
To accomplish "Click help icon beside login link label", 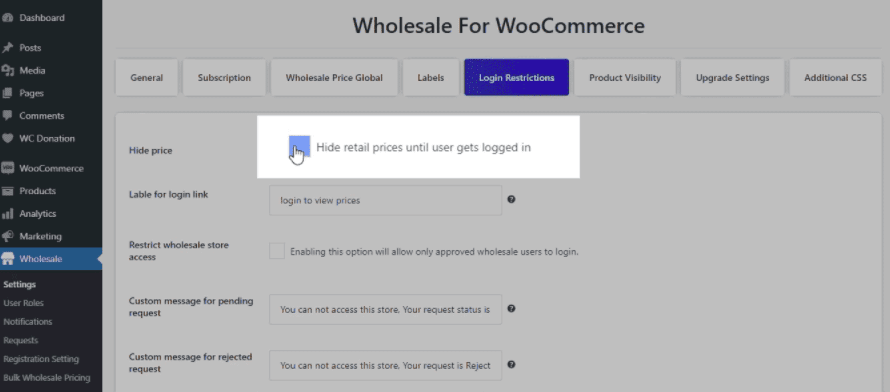I will [511, 200].
